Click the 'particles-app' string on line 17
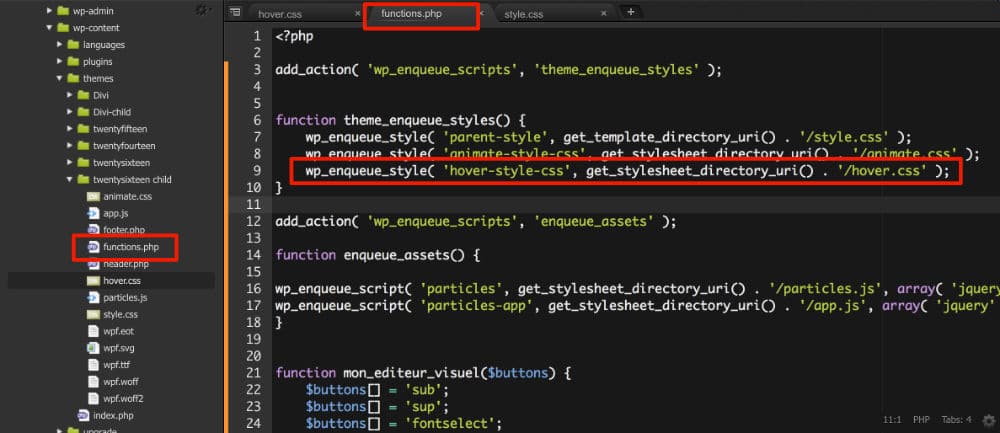This screenshot has height=433, width=1000. pyautogui.click(x=474, y=305)
